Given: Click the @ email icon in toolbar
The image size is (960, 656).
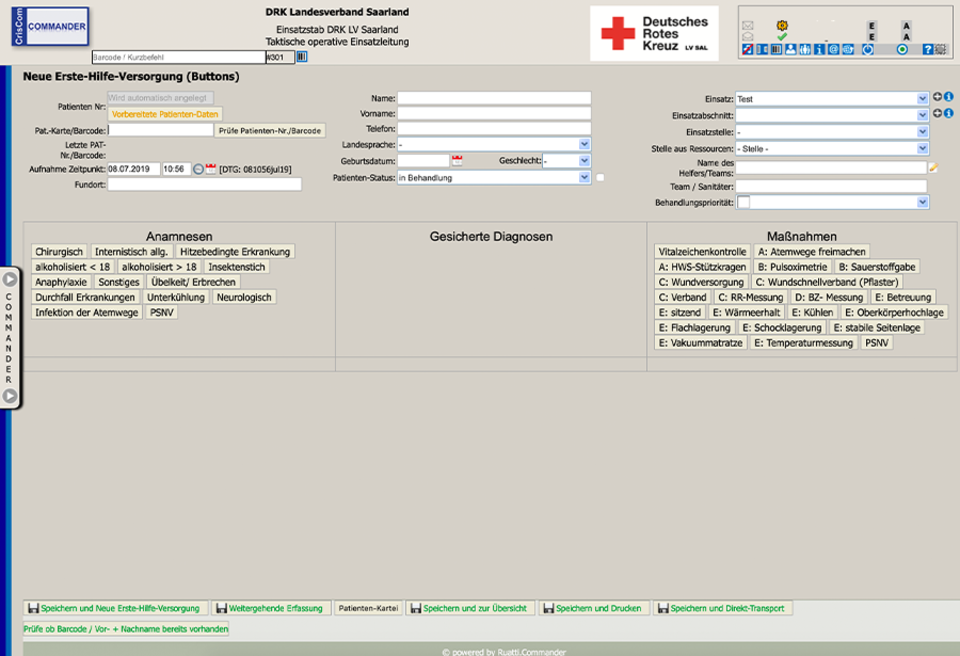Looking at the screenshot, I should click(x=833, y=49).
